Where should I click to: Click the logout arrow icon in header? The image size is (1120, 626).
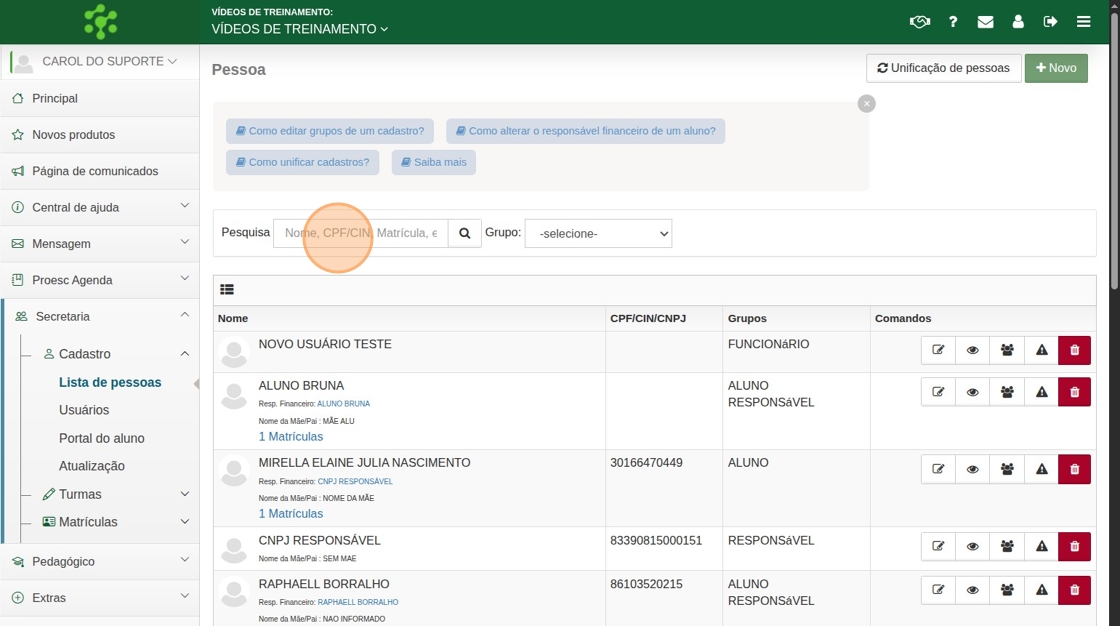[x=1050, y=22]
